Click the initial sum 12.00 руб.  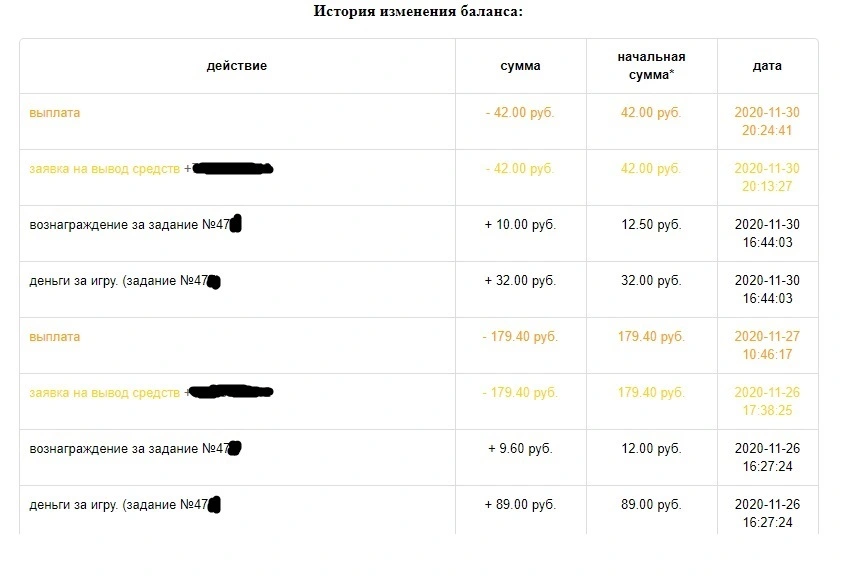tap(651, 448)
